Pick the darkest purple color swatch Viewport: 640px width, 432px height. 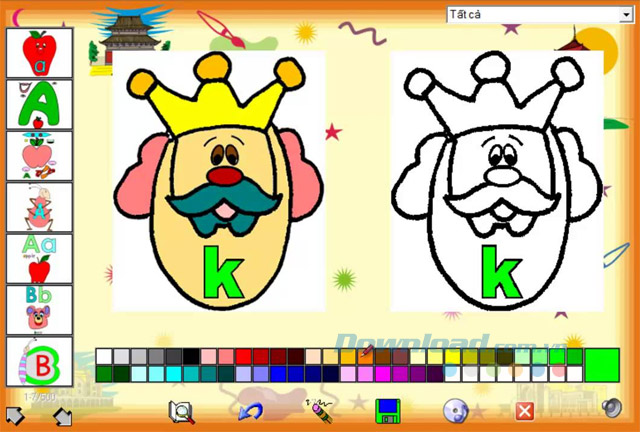tap(435, 374)
